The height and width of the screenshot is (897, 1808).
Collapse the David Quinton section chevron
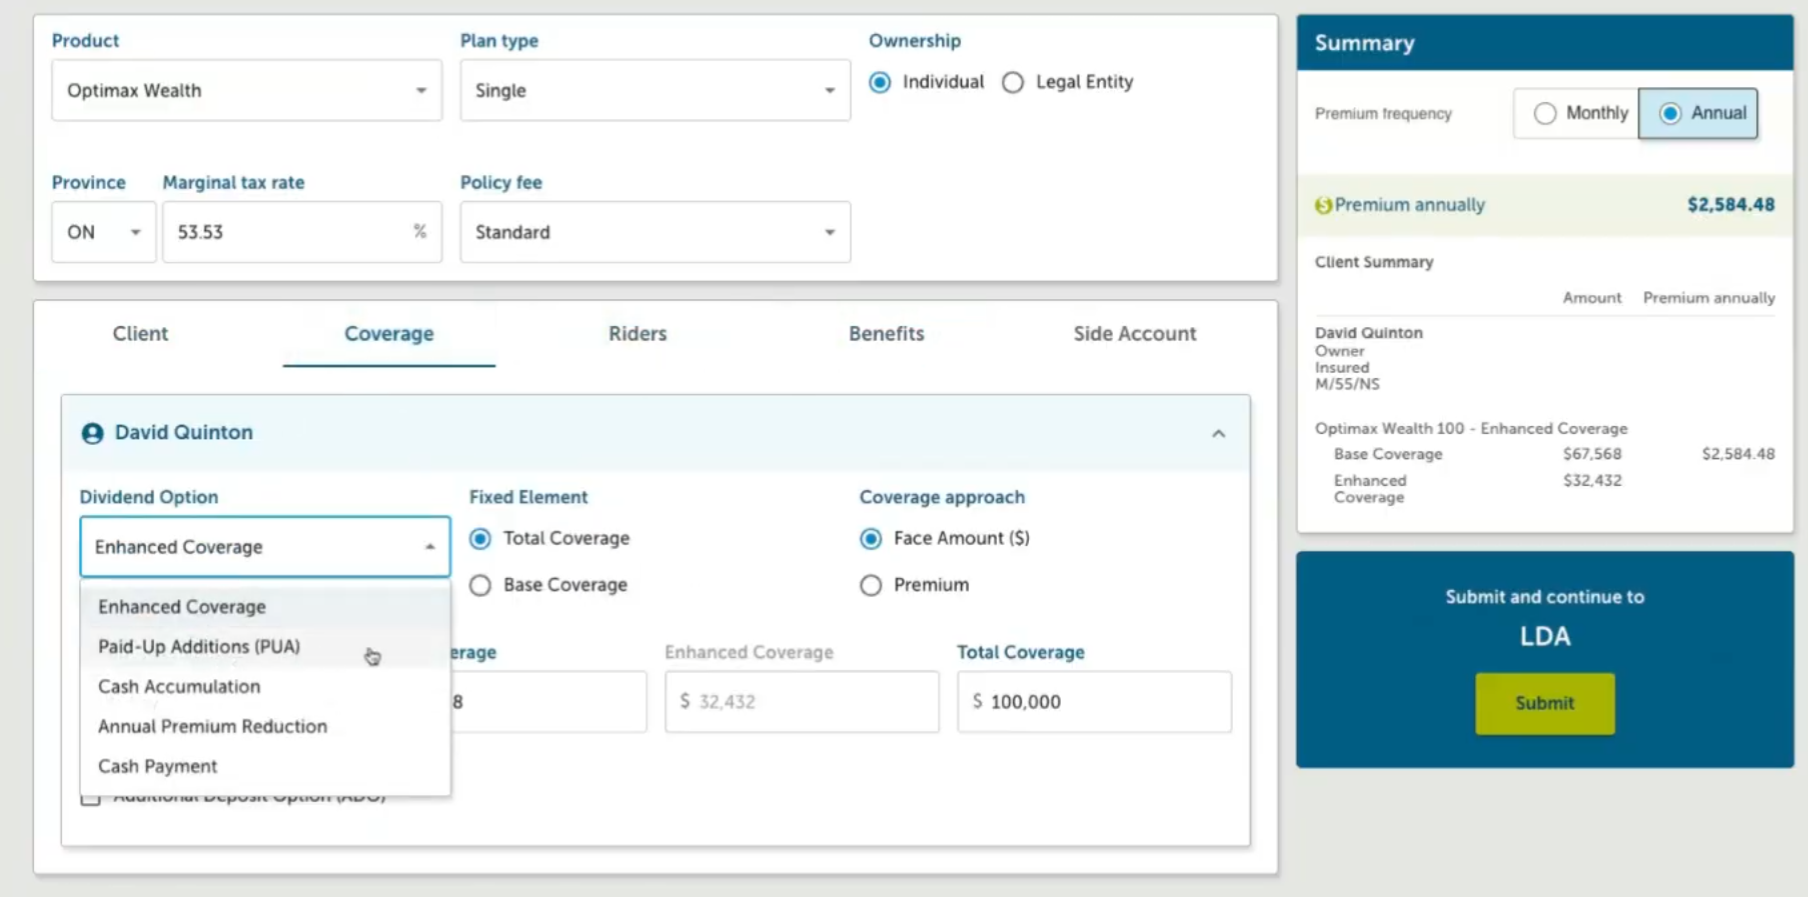[1218, 434]
